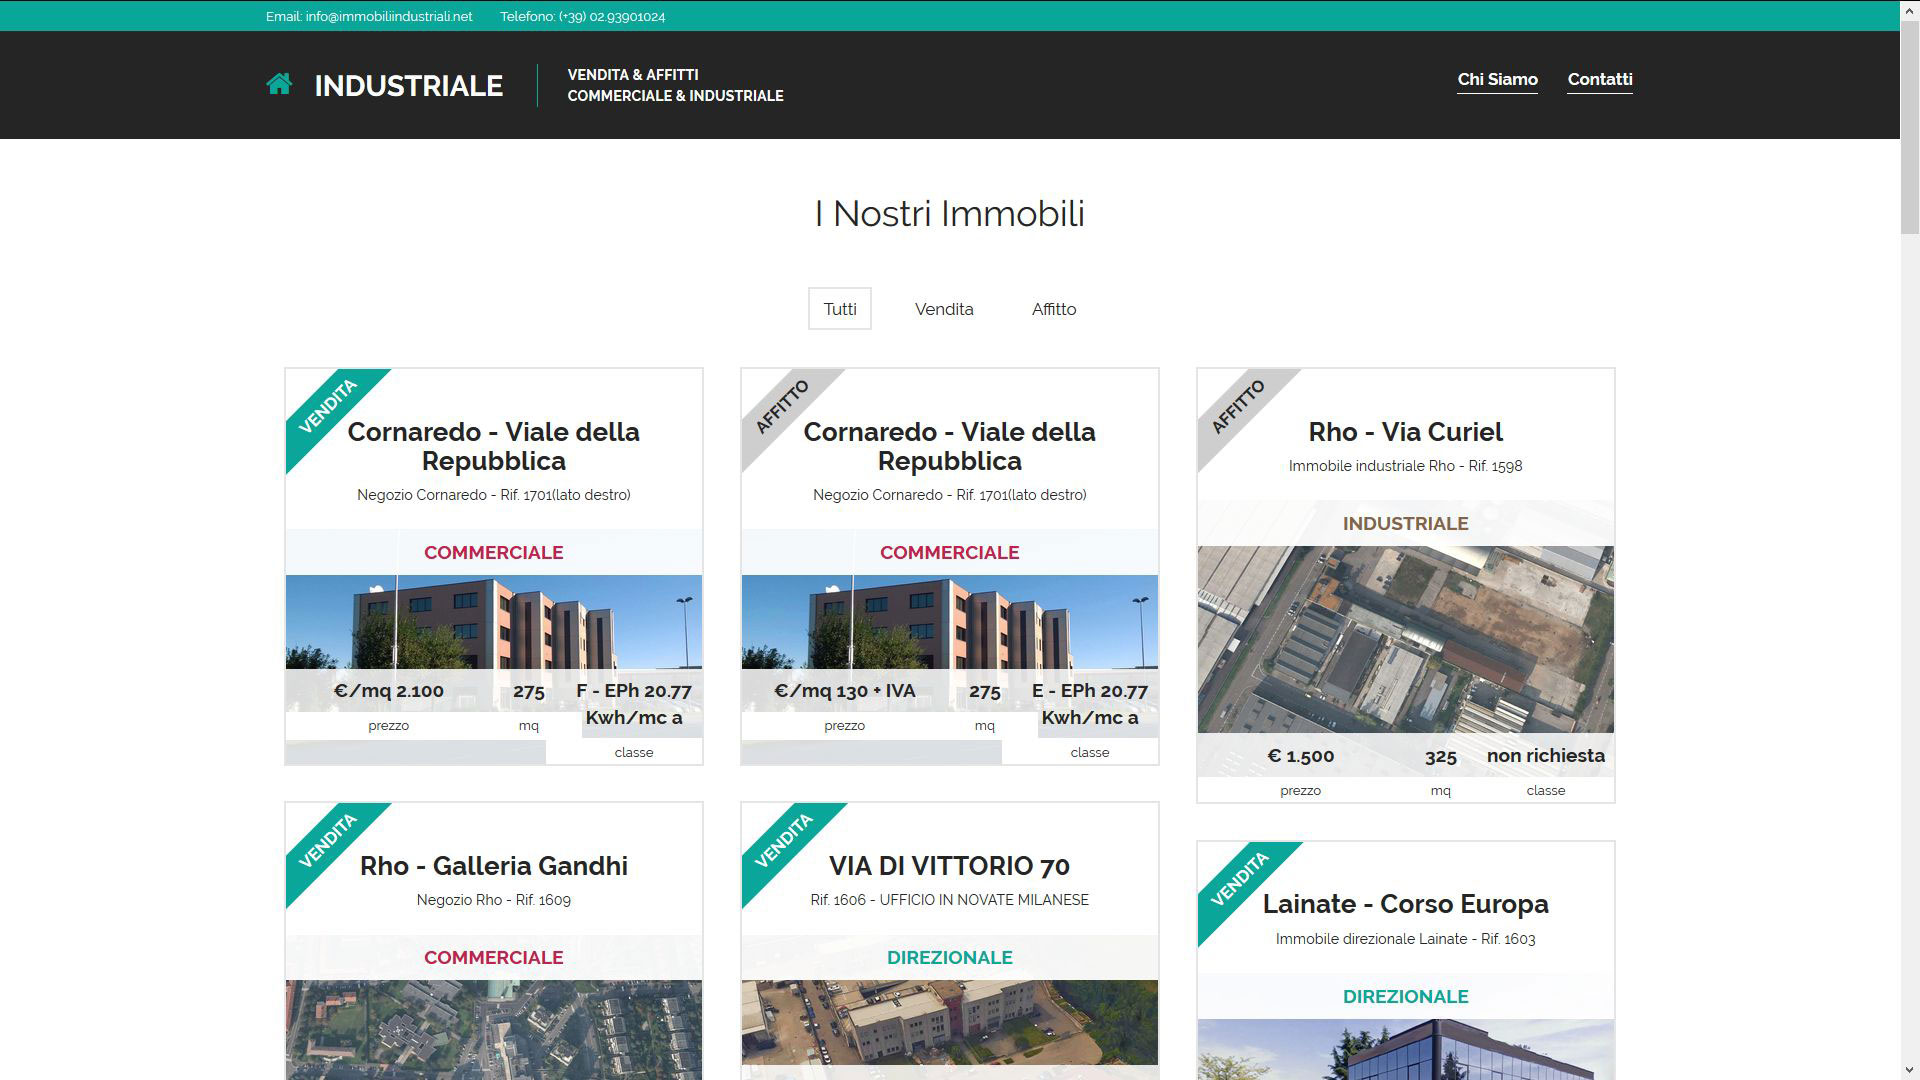
Task: Click the AFFITTO ribbon on Rho Via Curiel card
Action: click(1239, 407)
